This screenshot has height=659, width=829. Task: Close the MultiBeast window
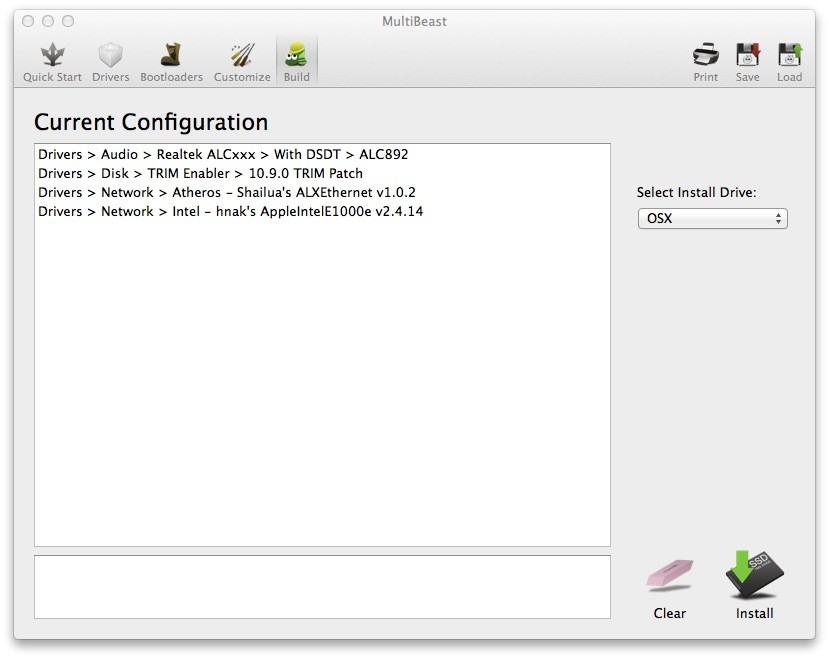pos(28,21)
